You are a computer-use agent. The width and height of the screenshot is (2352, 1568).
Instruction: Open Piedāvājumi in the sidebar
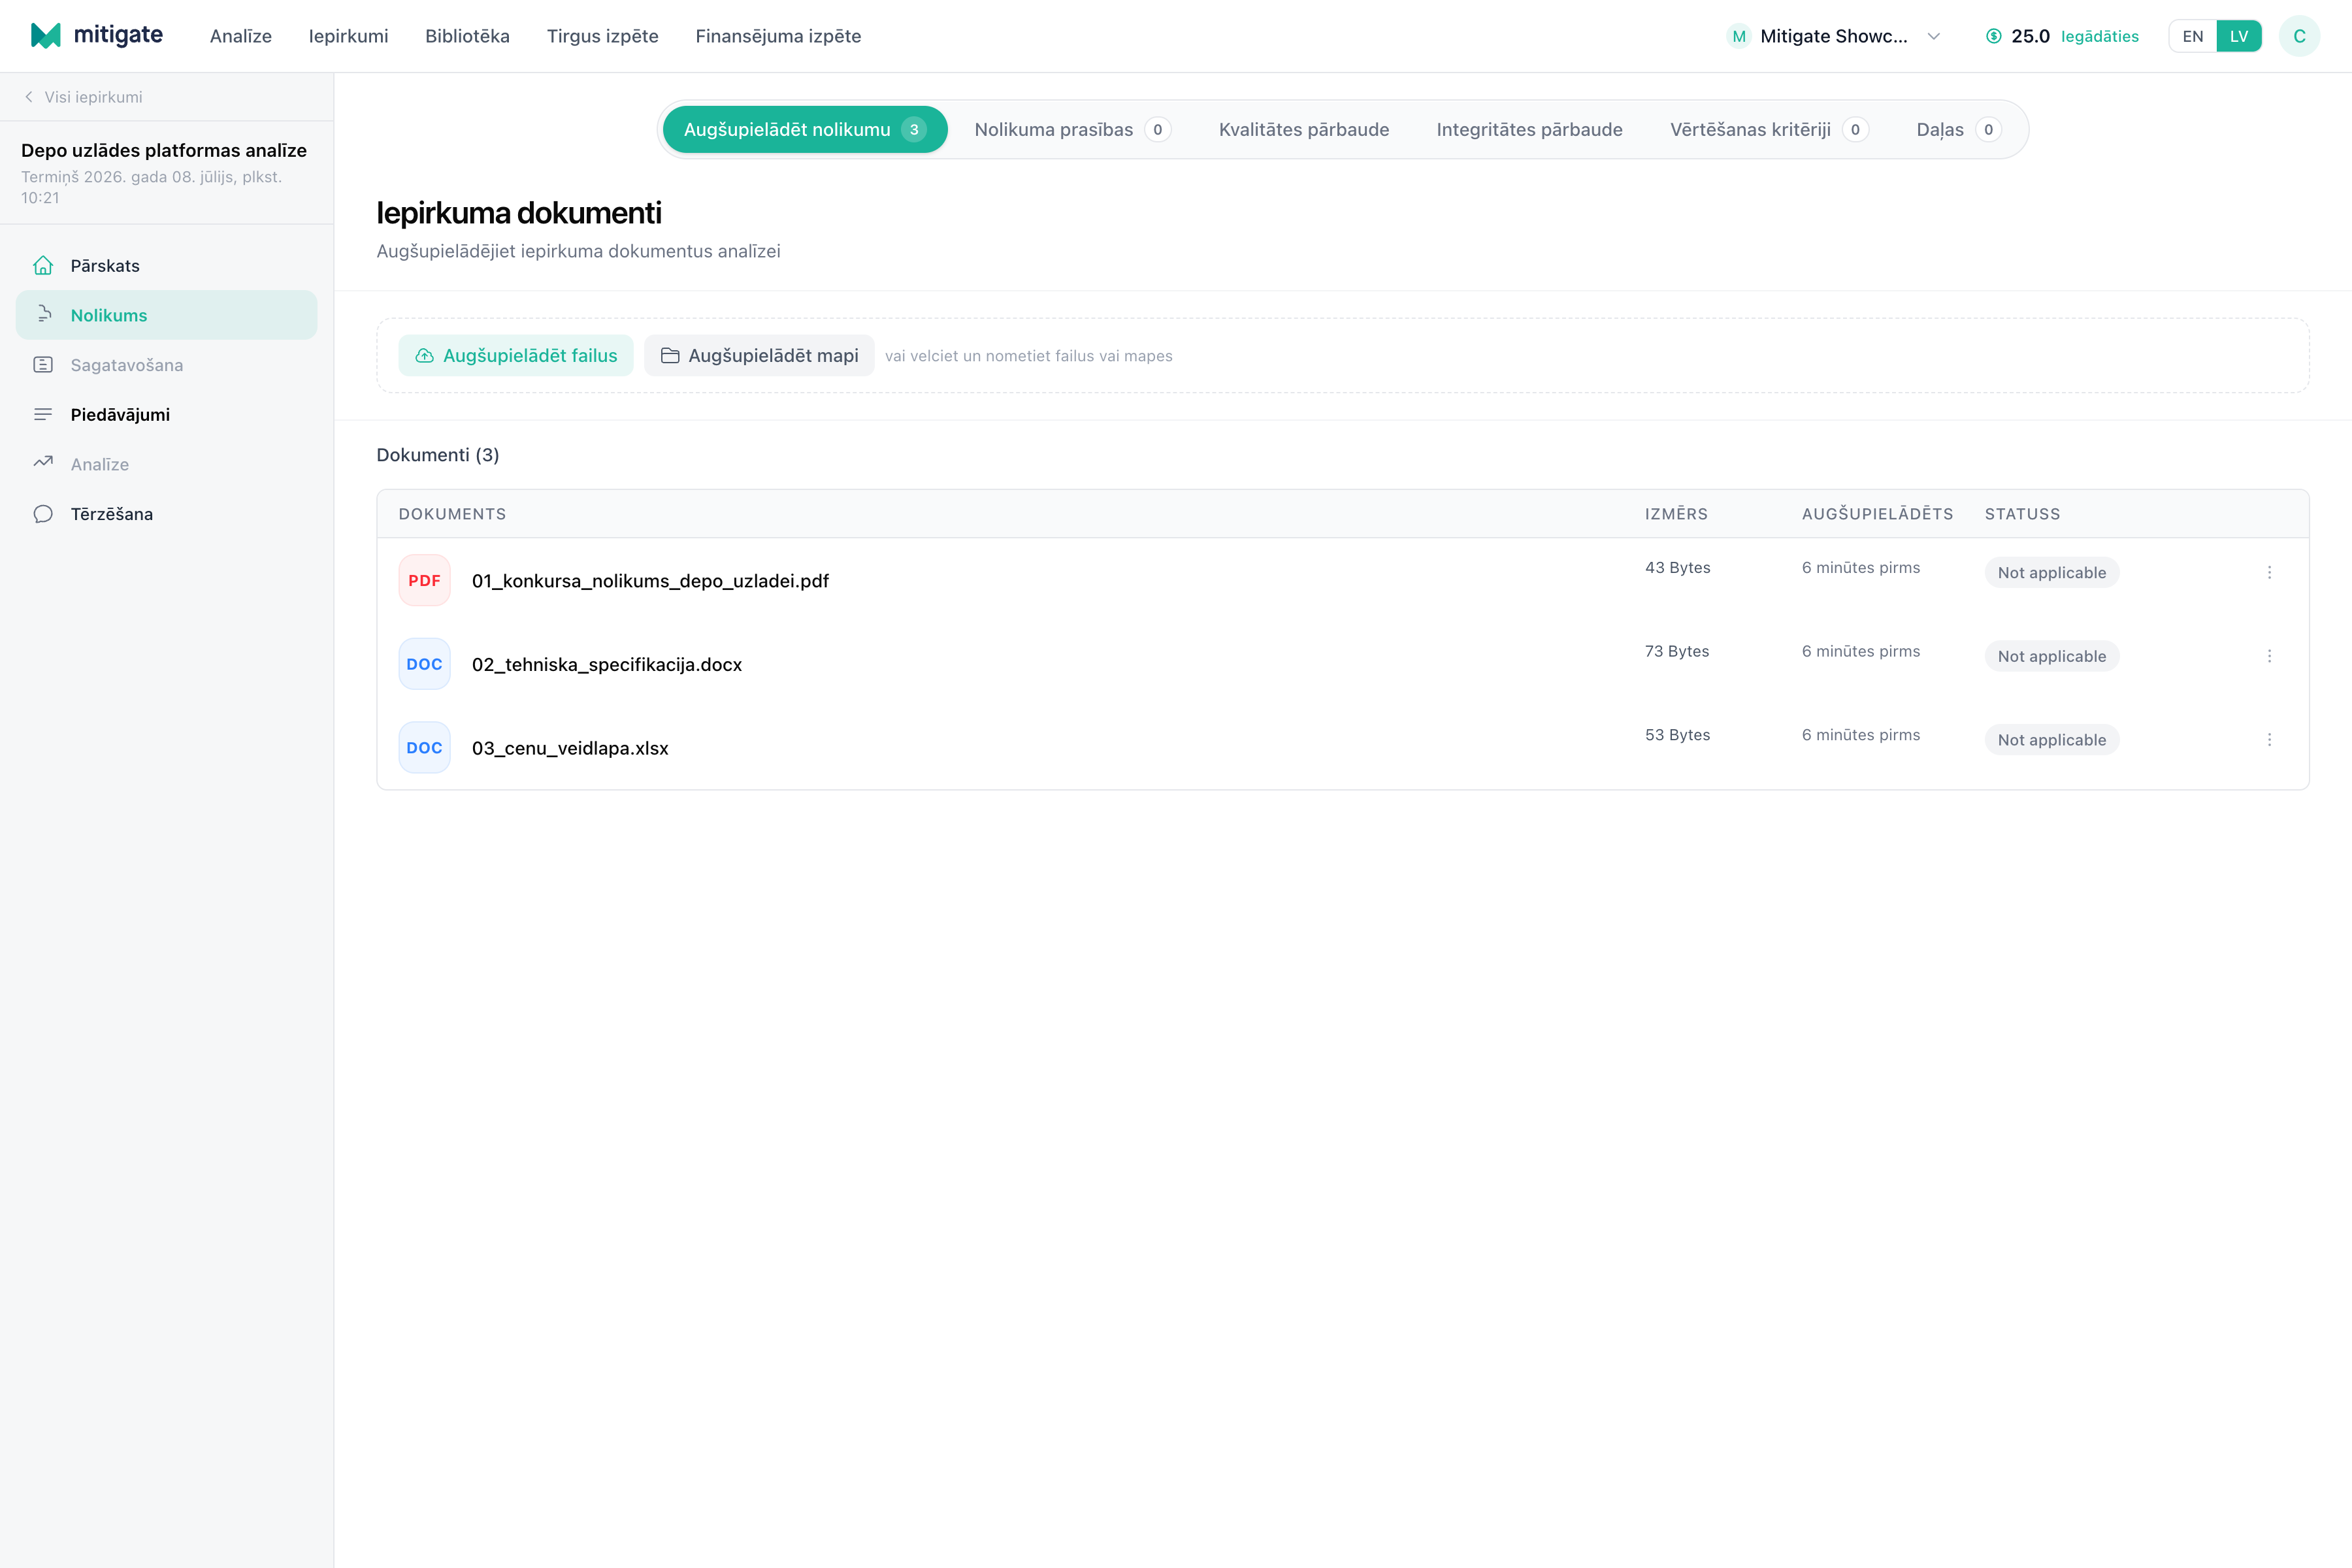tap(166, 414)
